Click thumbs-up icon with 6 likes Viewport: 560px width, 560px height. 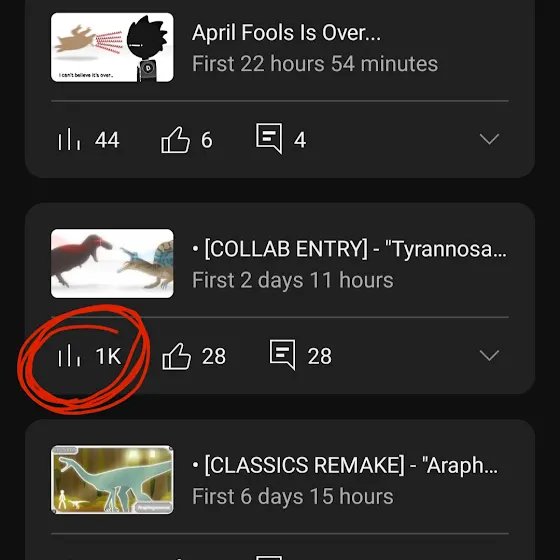175,140
